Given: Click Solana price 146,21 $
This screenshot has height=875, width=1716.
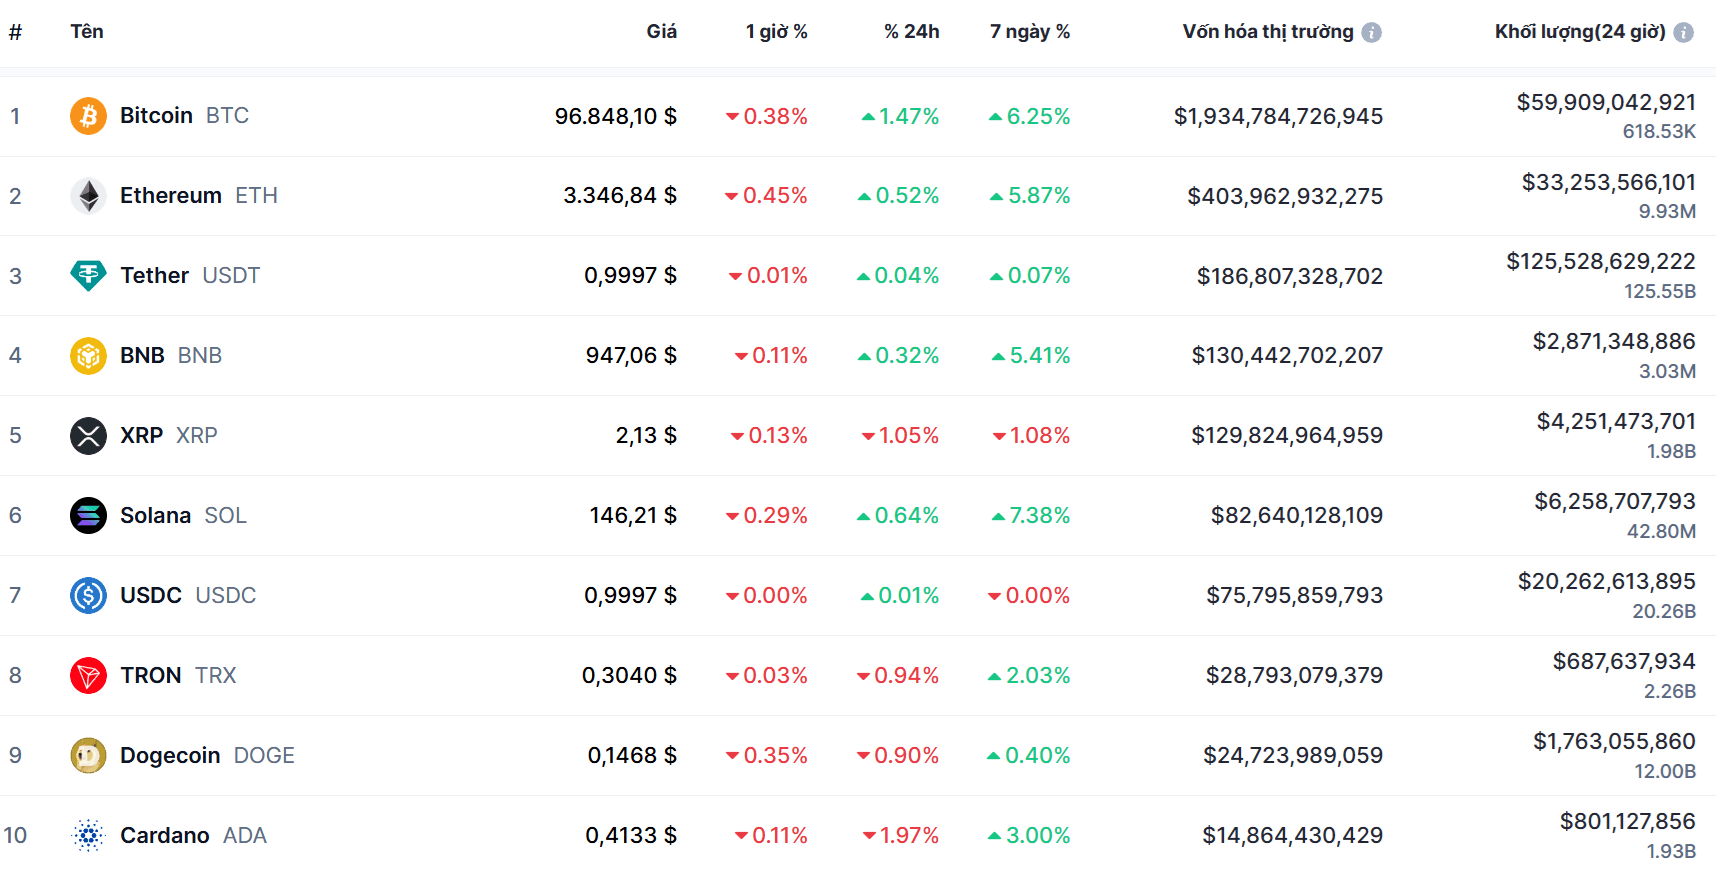Looking at the screenshot, I should point(633,515).
